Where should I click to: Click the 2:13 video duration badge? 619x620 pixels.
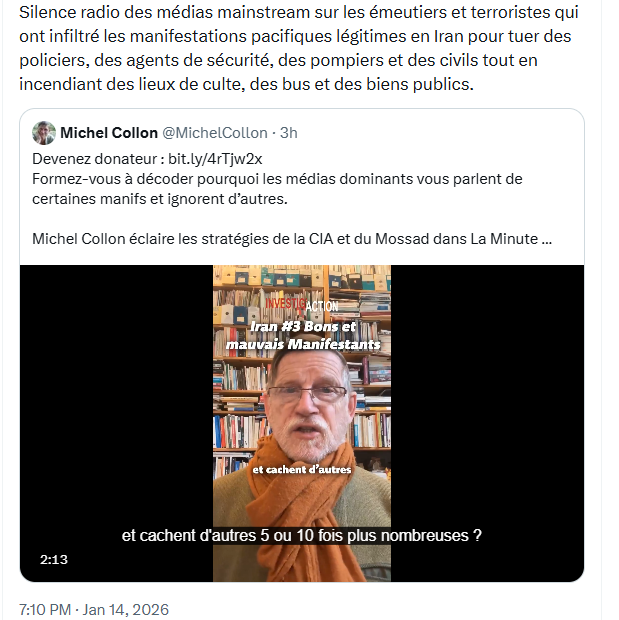click(54, 560)
